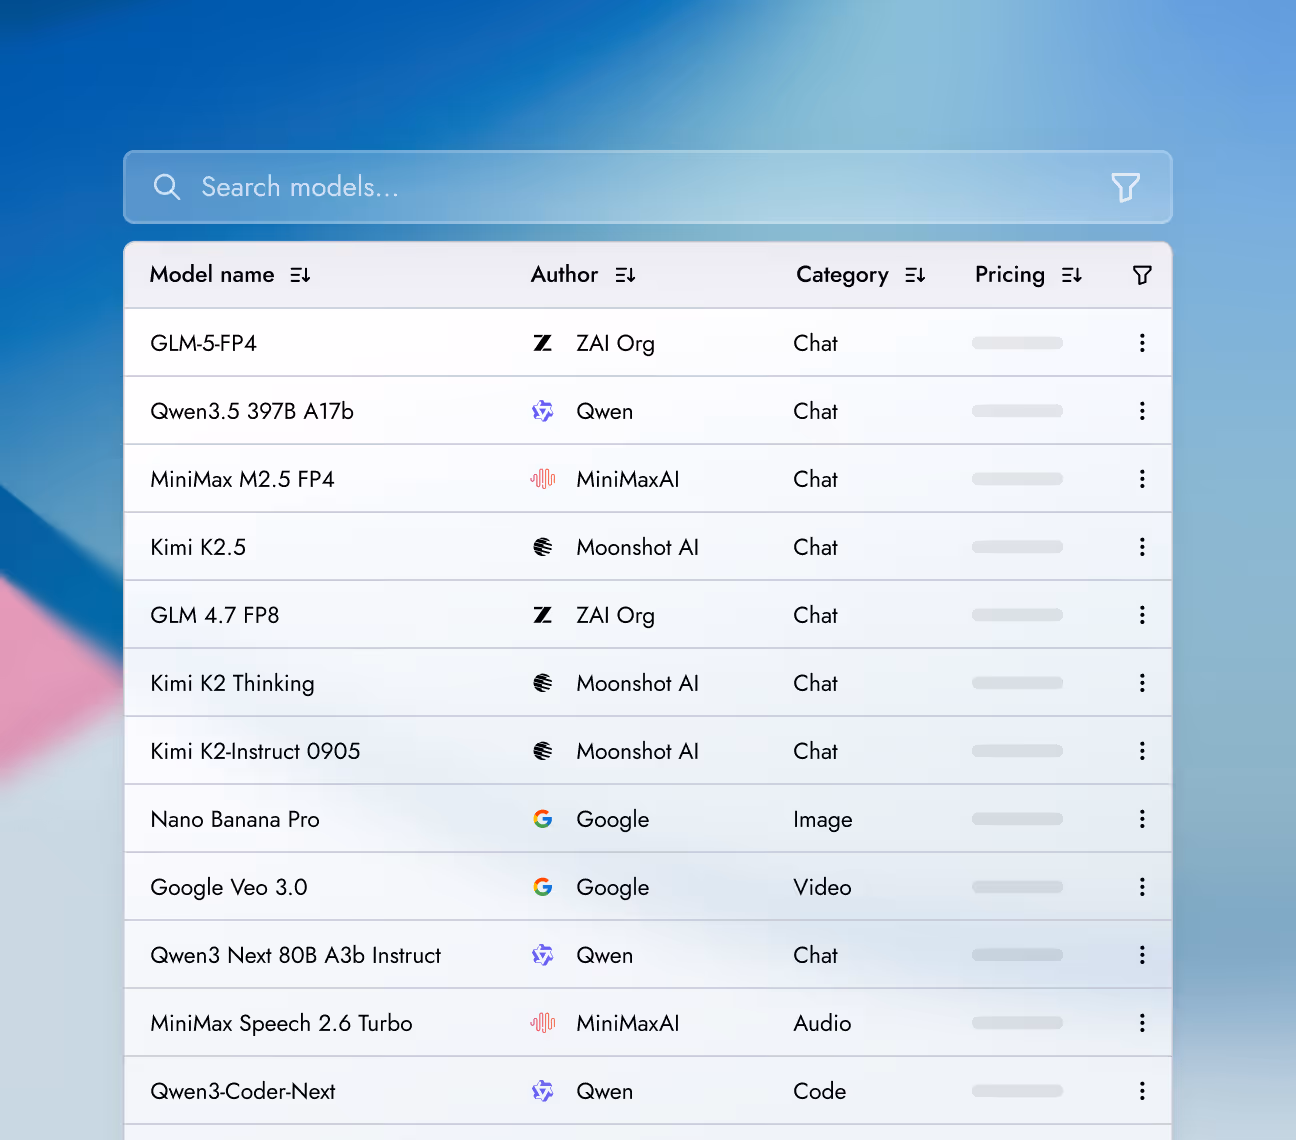This screenshot has width=1296, height=1140.
Task: Click the Model name column header
Action: (212, 275)
